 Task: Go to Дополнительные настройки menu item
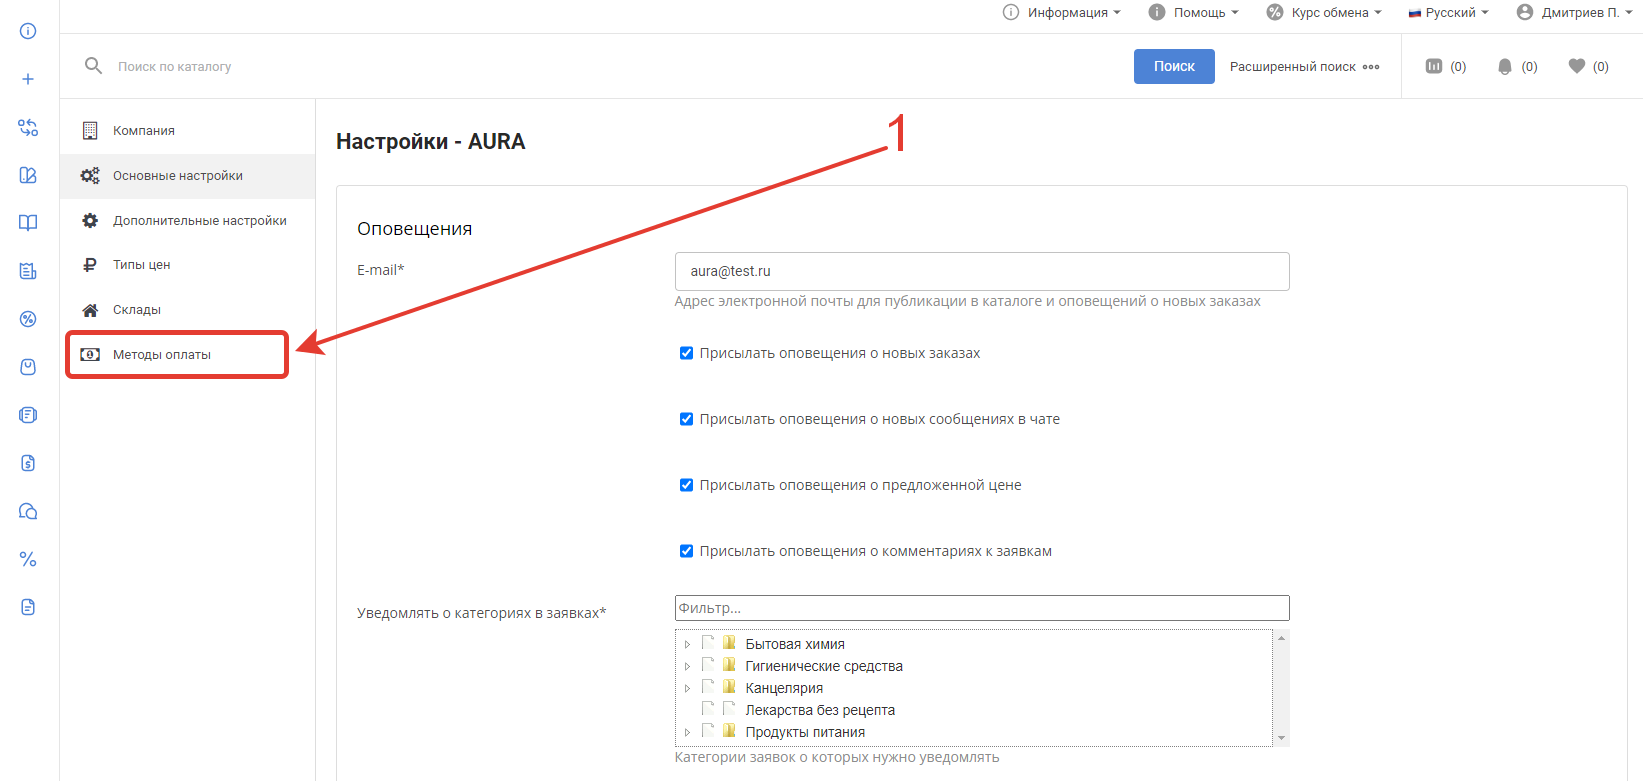tap(199, 221)
